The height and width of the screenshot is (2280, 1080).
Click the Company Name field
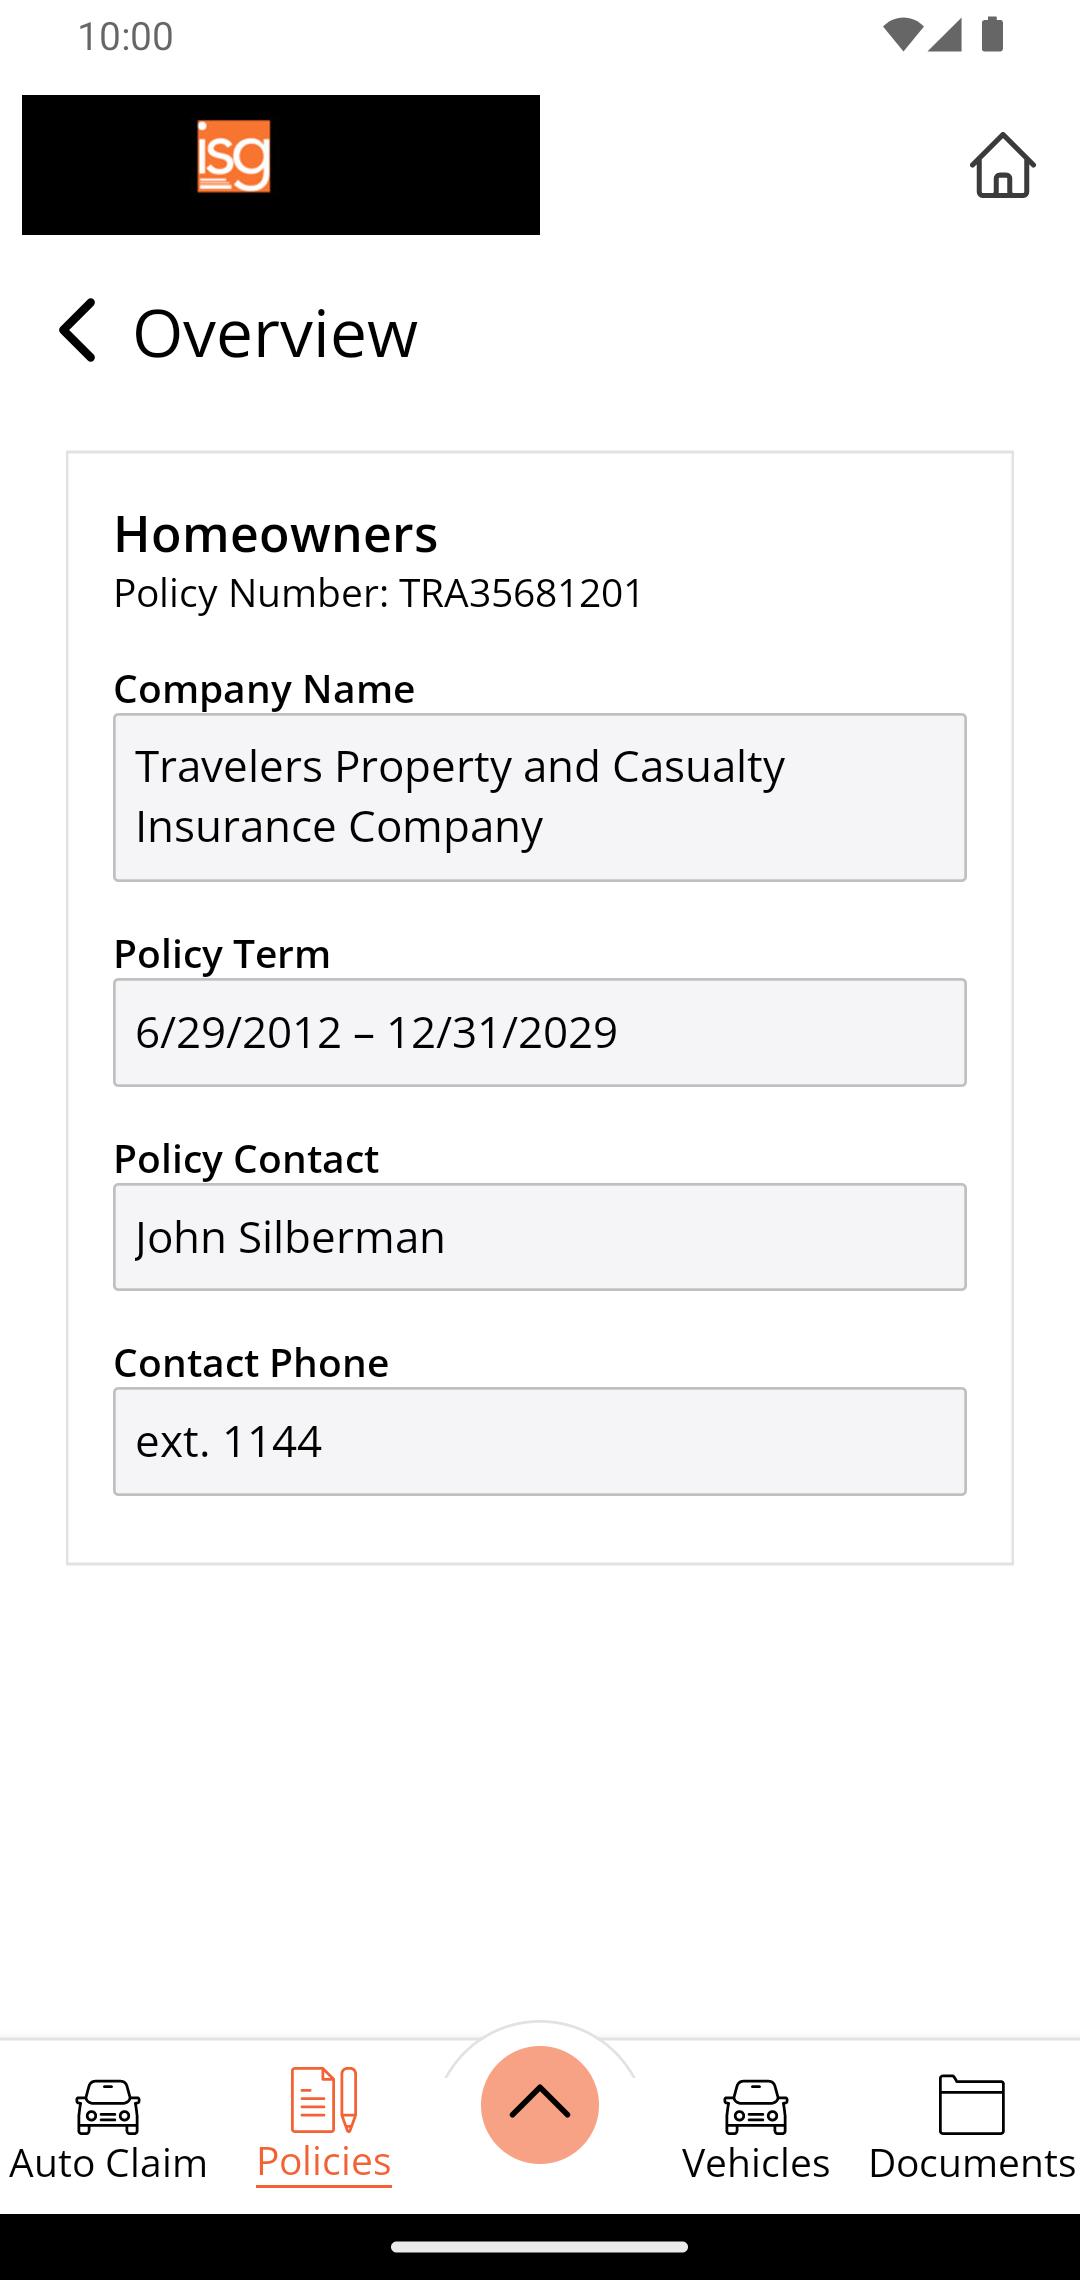pyautogui.click(x=540, y=797)
